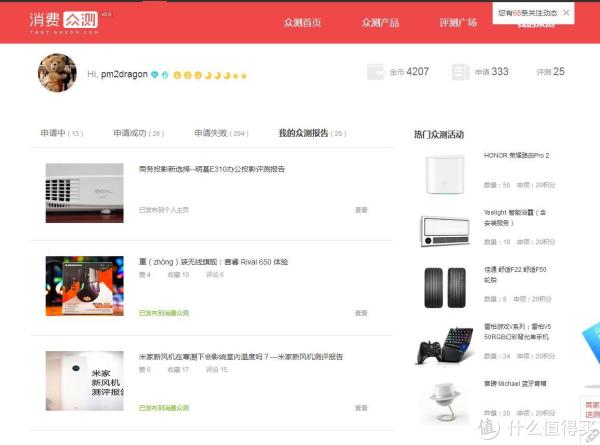Click the Rival 650 report favorites count 10

178,275
